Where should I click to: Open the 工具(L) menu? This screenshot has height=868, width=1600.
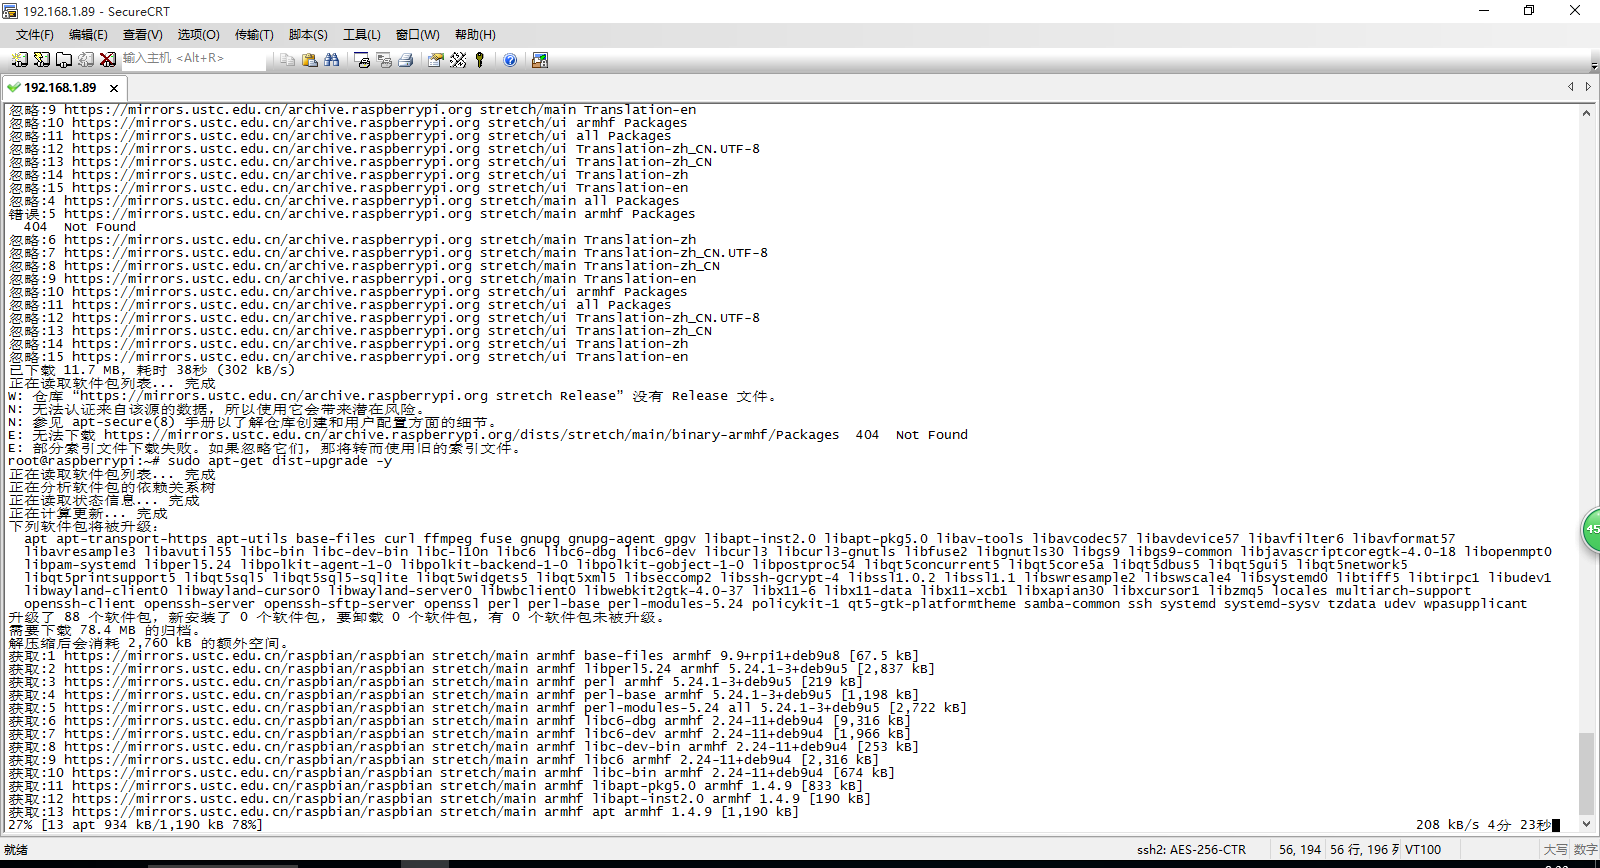(362, 35)
